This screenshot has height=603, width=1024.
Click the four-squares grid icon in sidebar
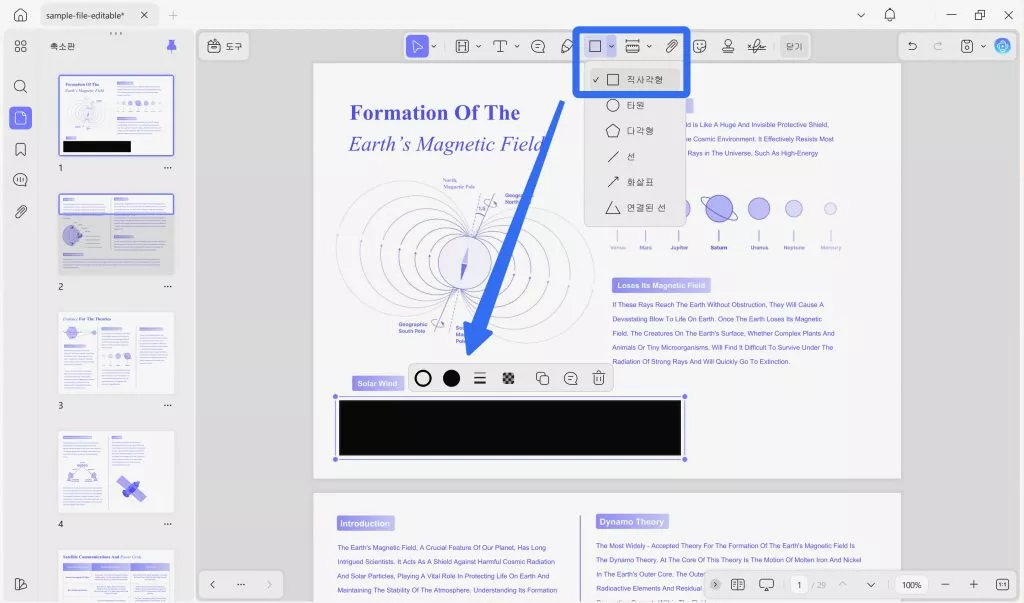21,46
